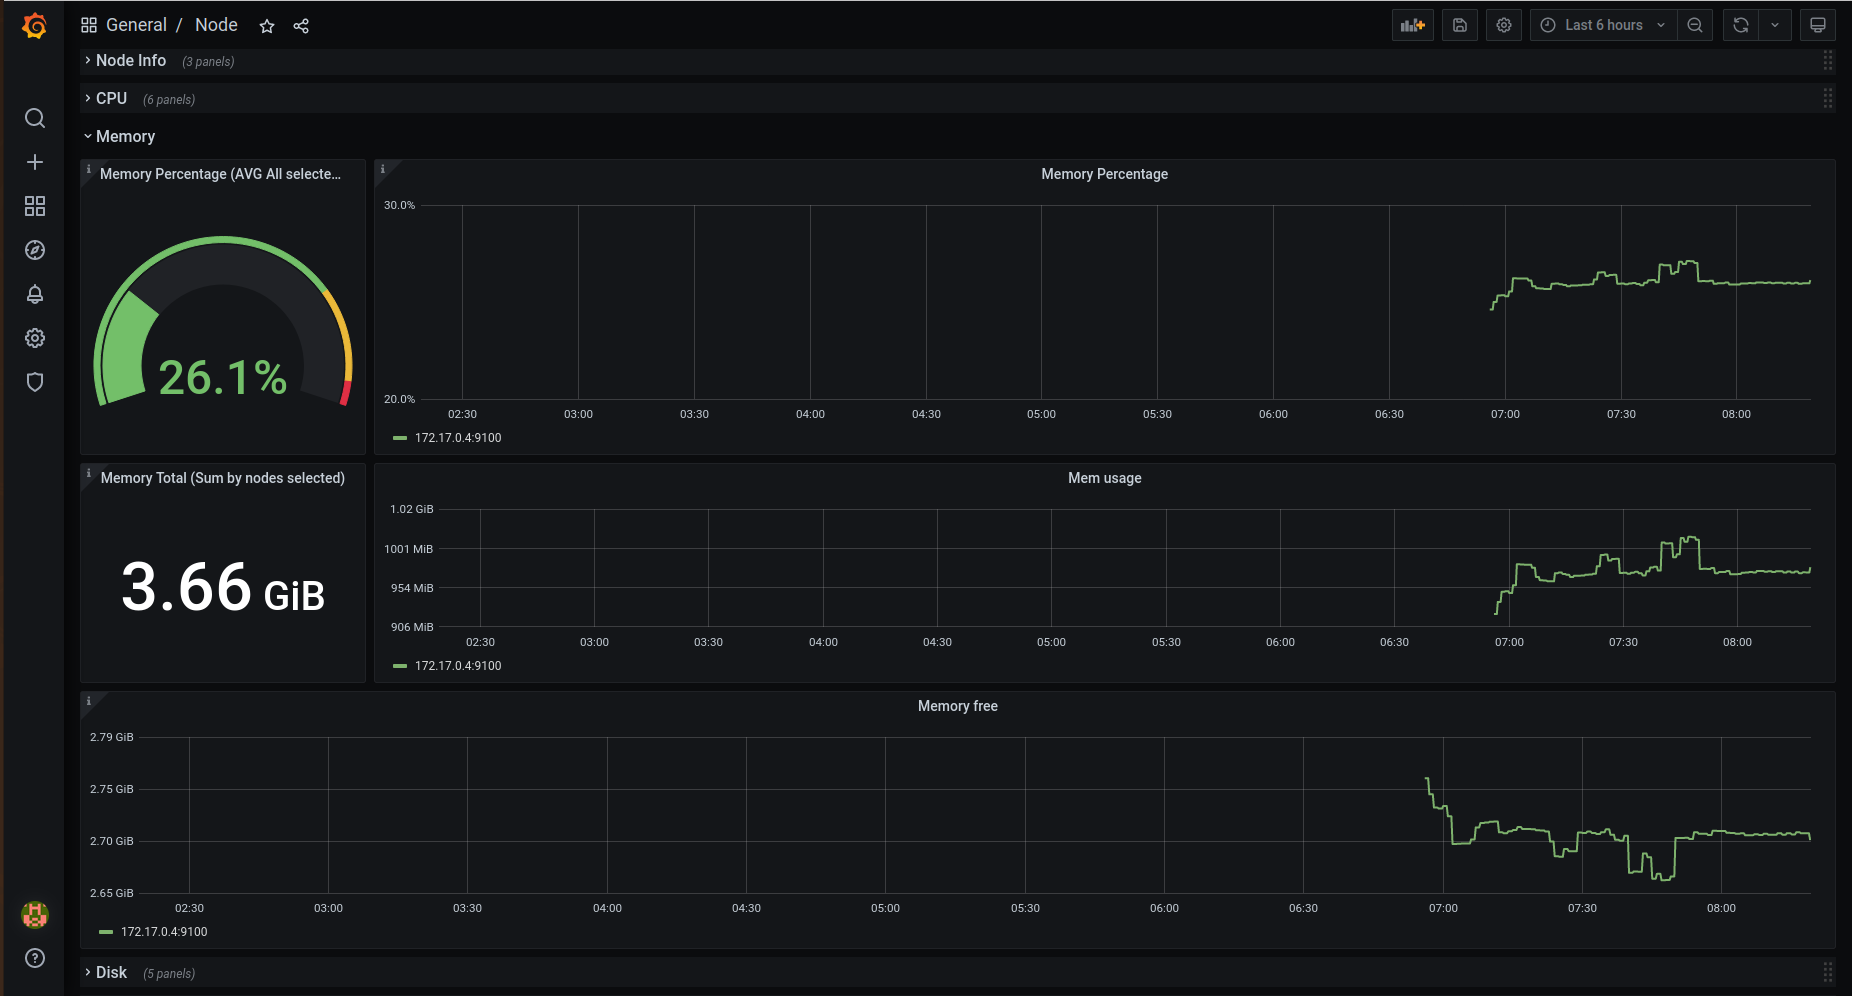Screen dimensions: 1852x996
Task: Open the Alerting bell icon
Action: point(35,294)
